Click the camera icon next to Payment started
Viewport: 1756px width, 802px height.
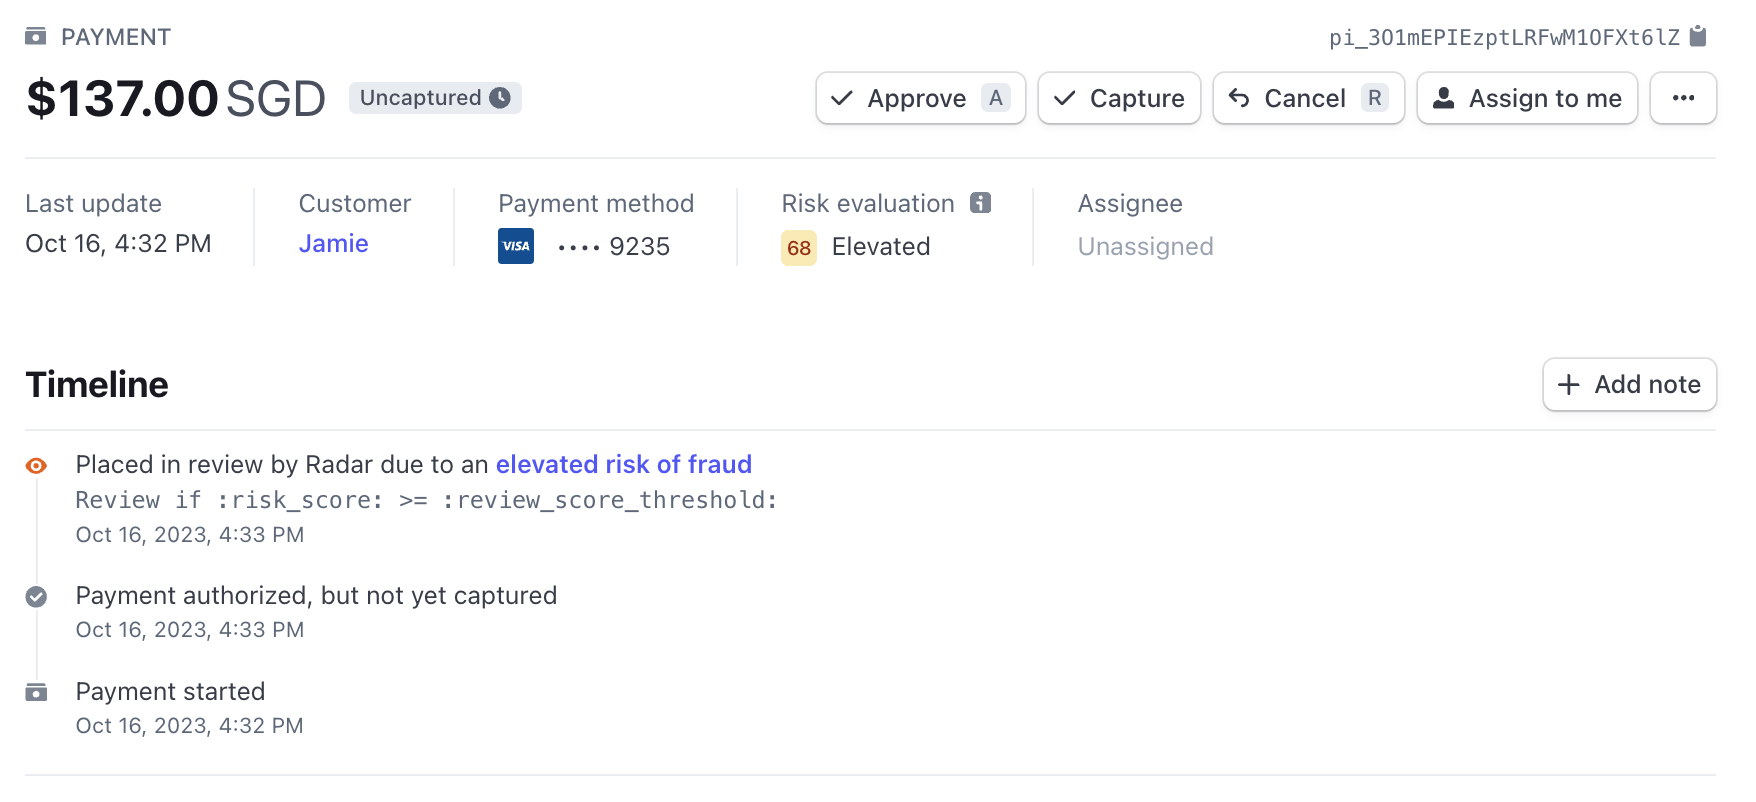[36, 692]
